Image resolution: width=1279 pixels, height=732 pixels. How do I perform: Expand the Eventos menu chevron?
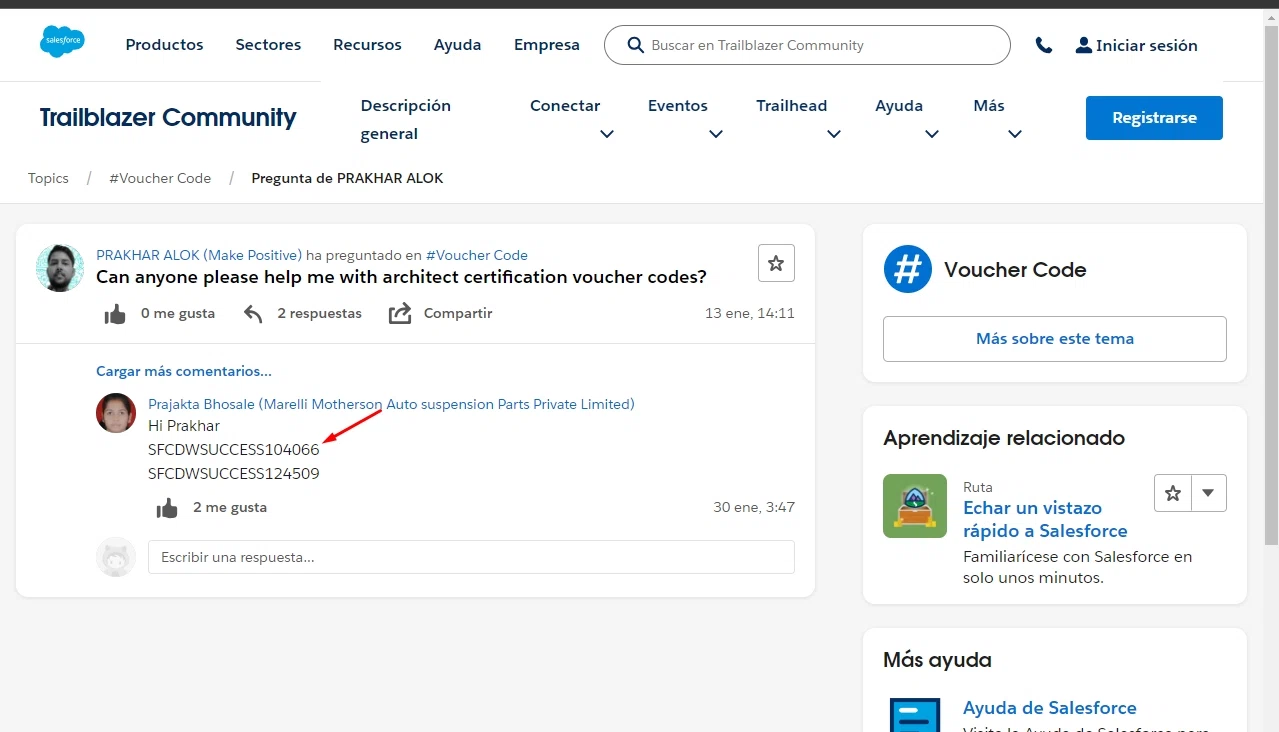[716, 134]
